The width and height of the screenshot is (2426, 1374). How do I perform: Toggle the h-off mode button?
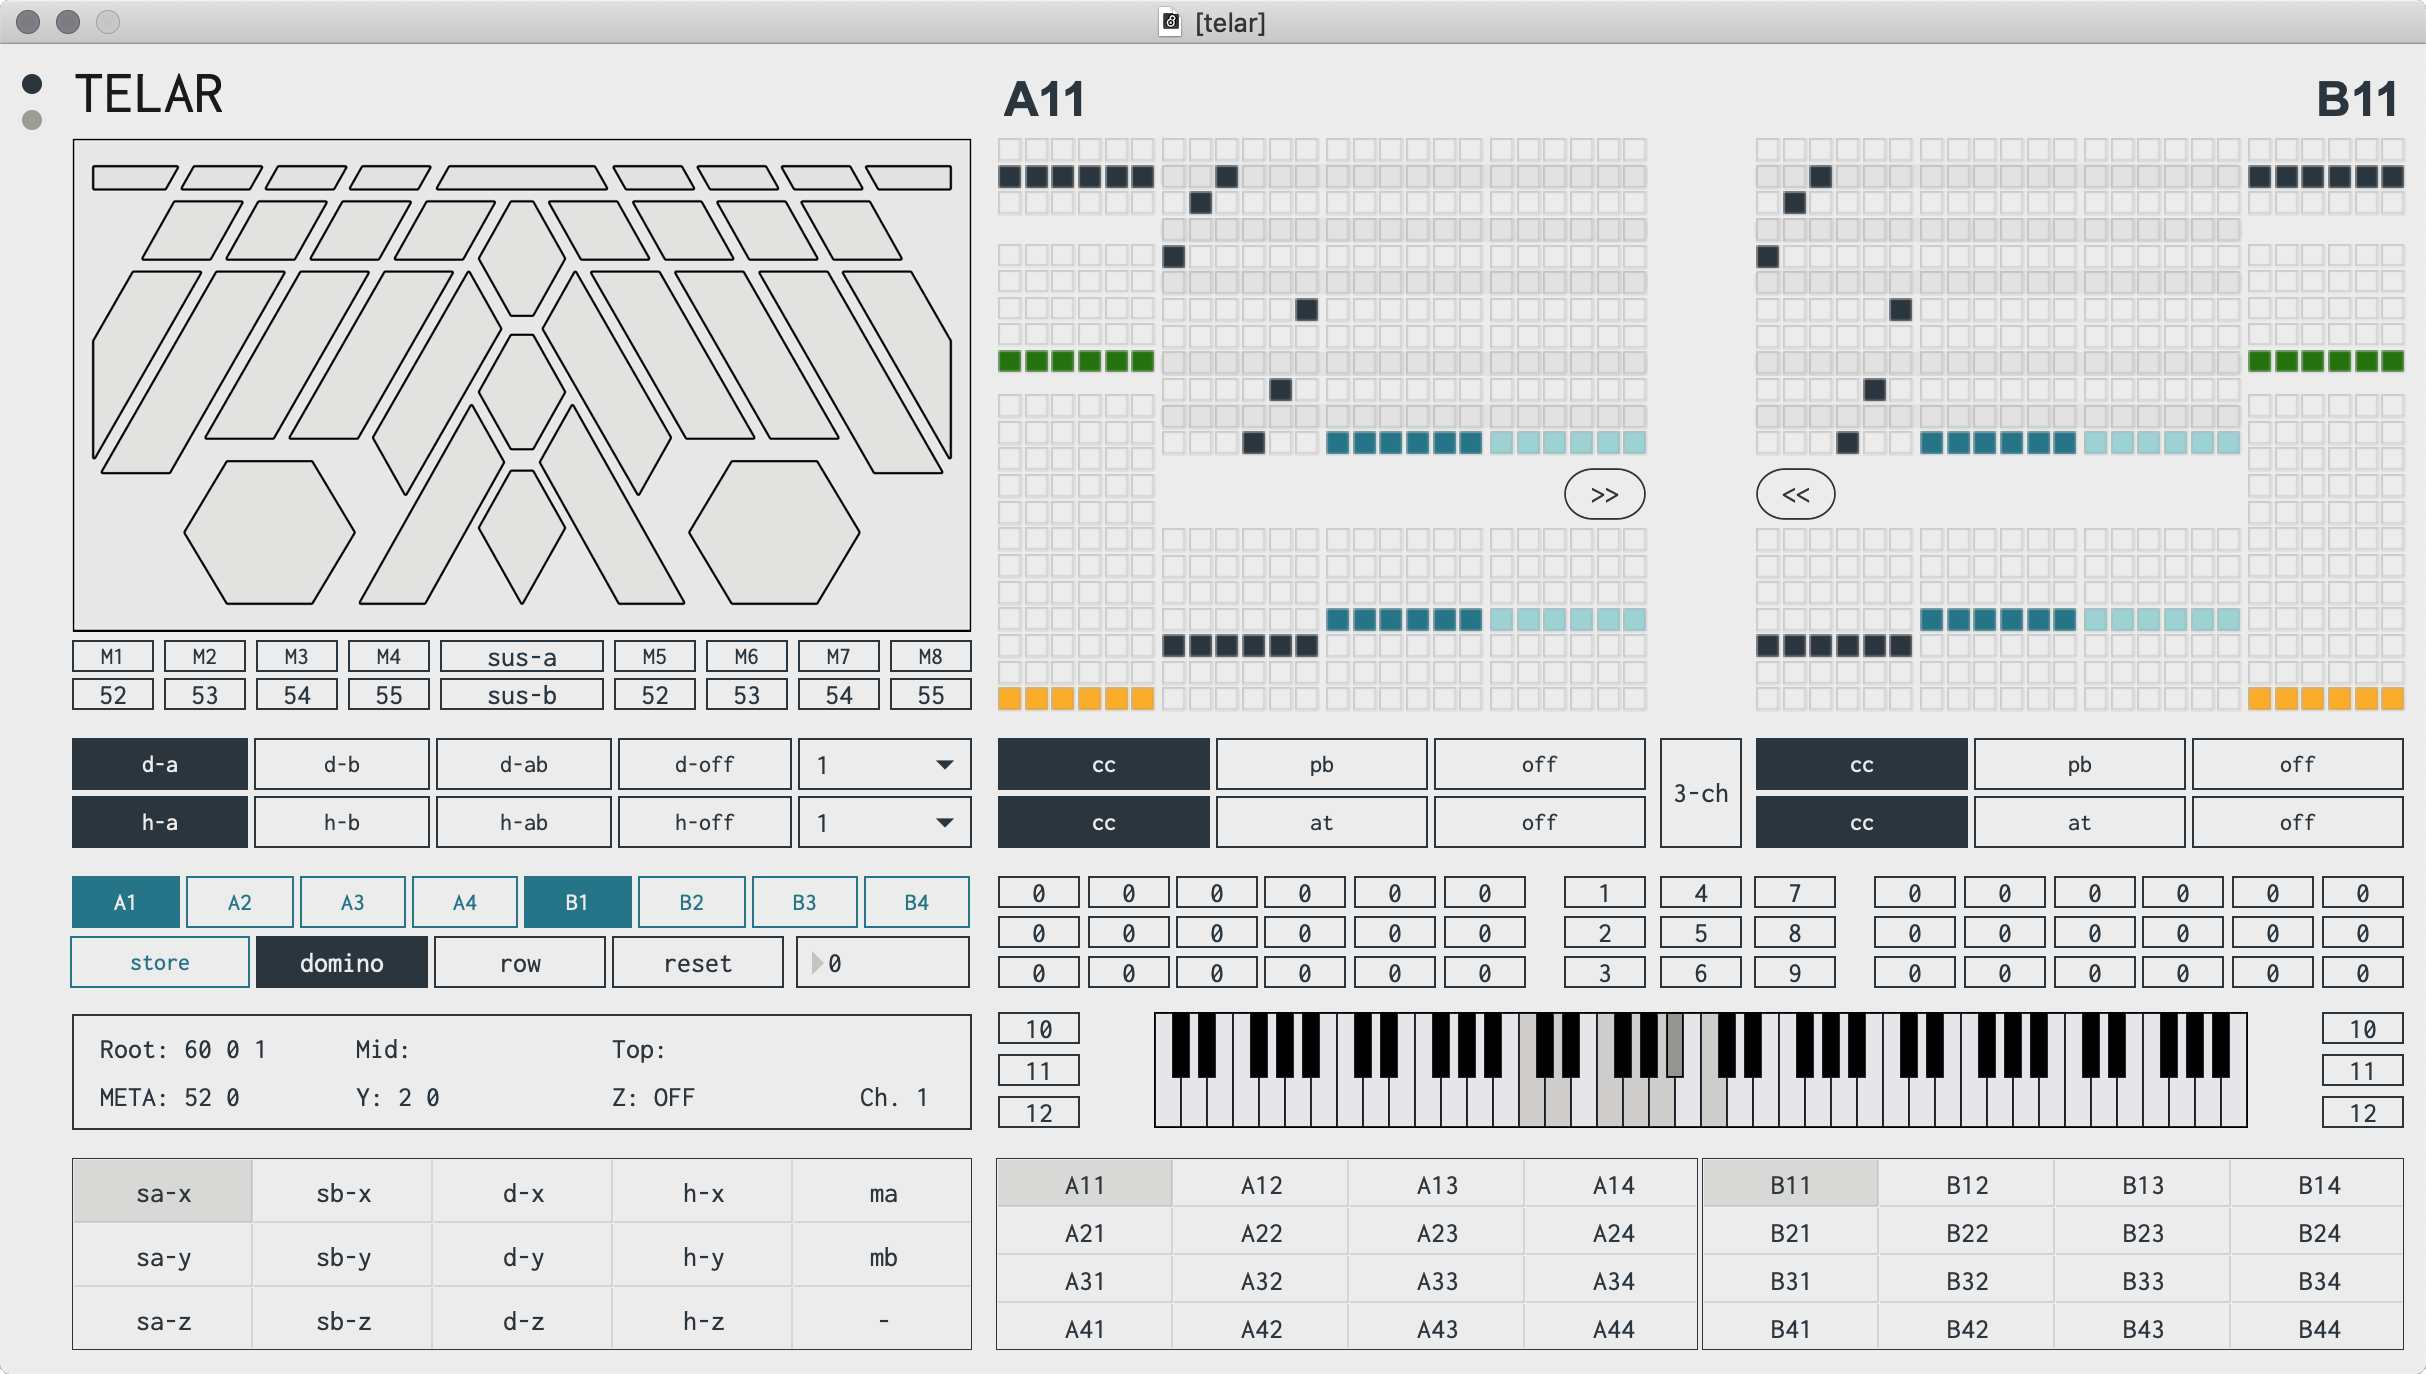704,823
